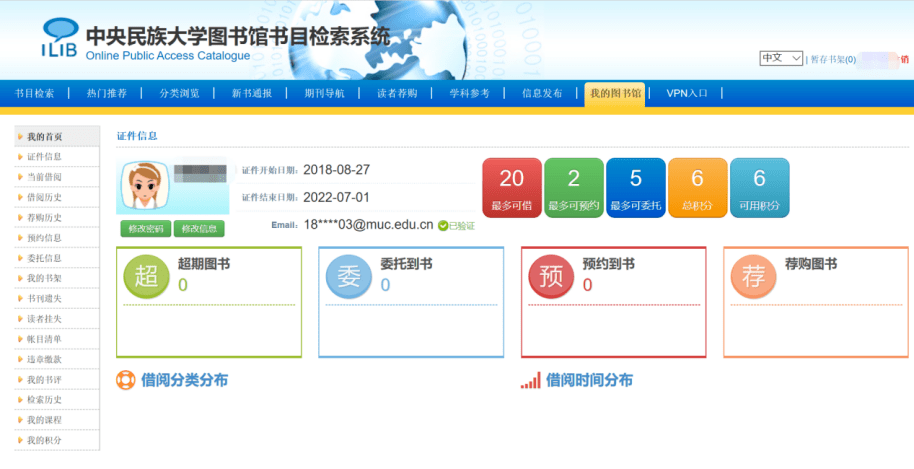
Task: Open the 分类浏览 navigation tab
Action: (x=180, y=93)
